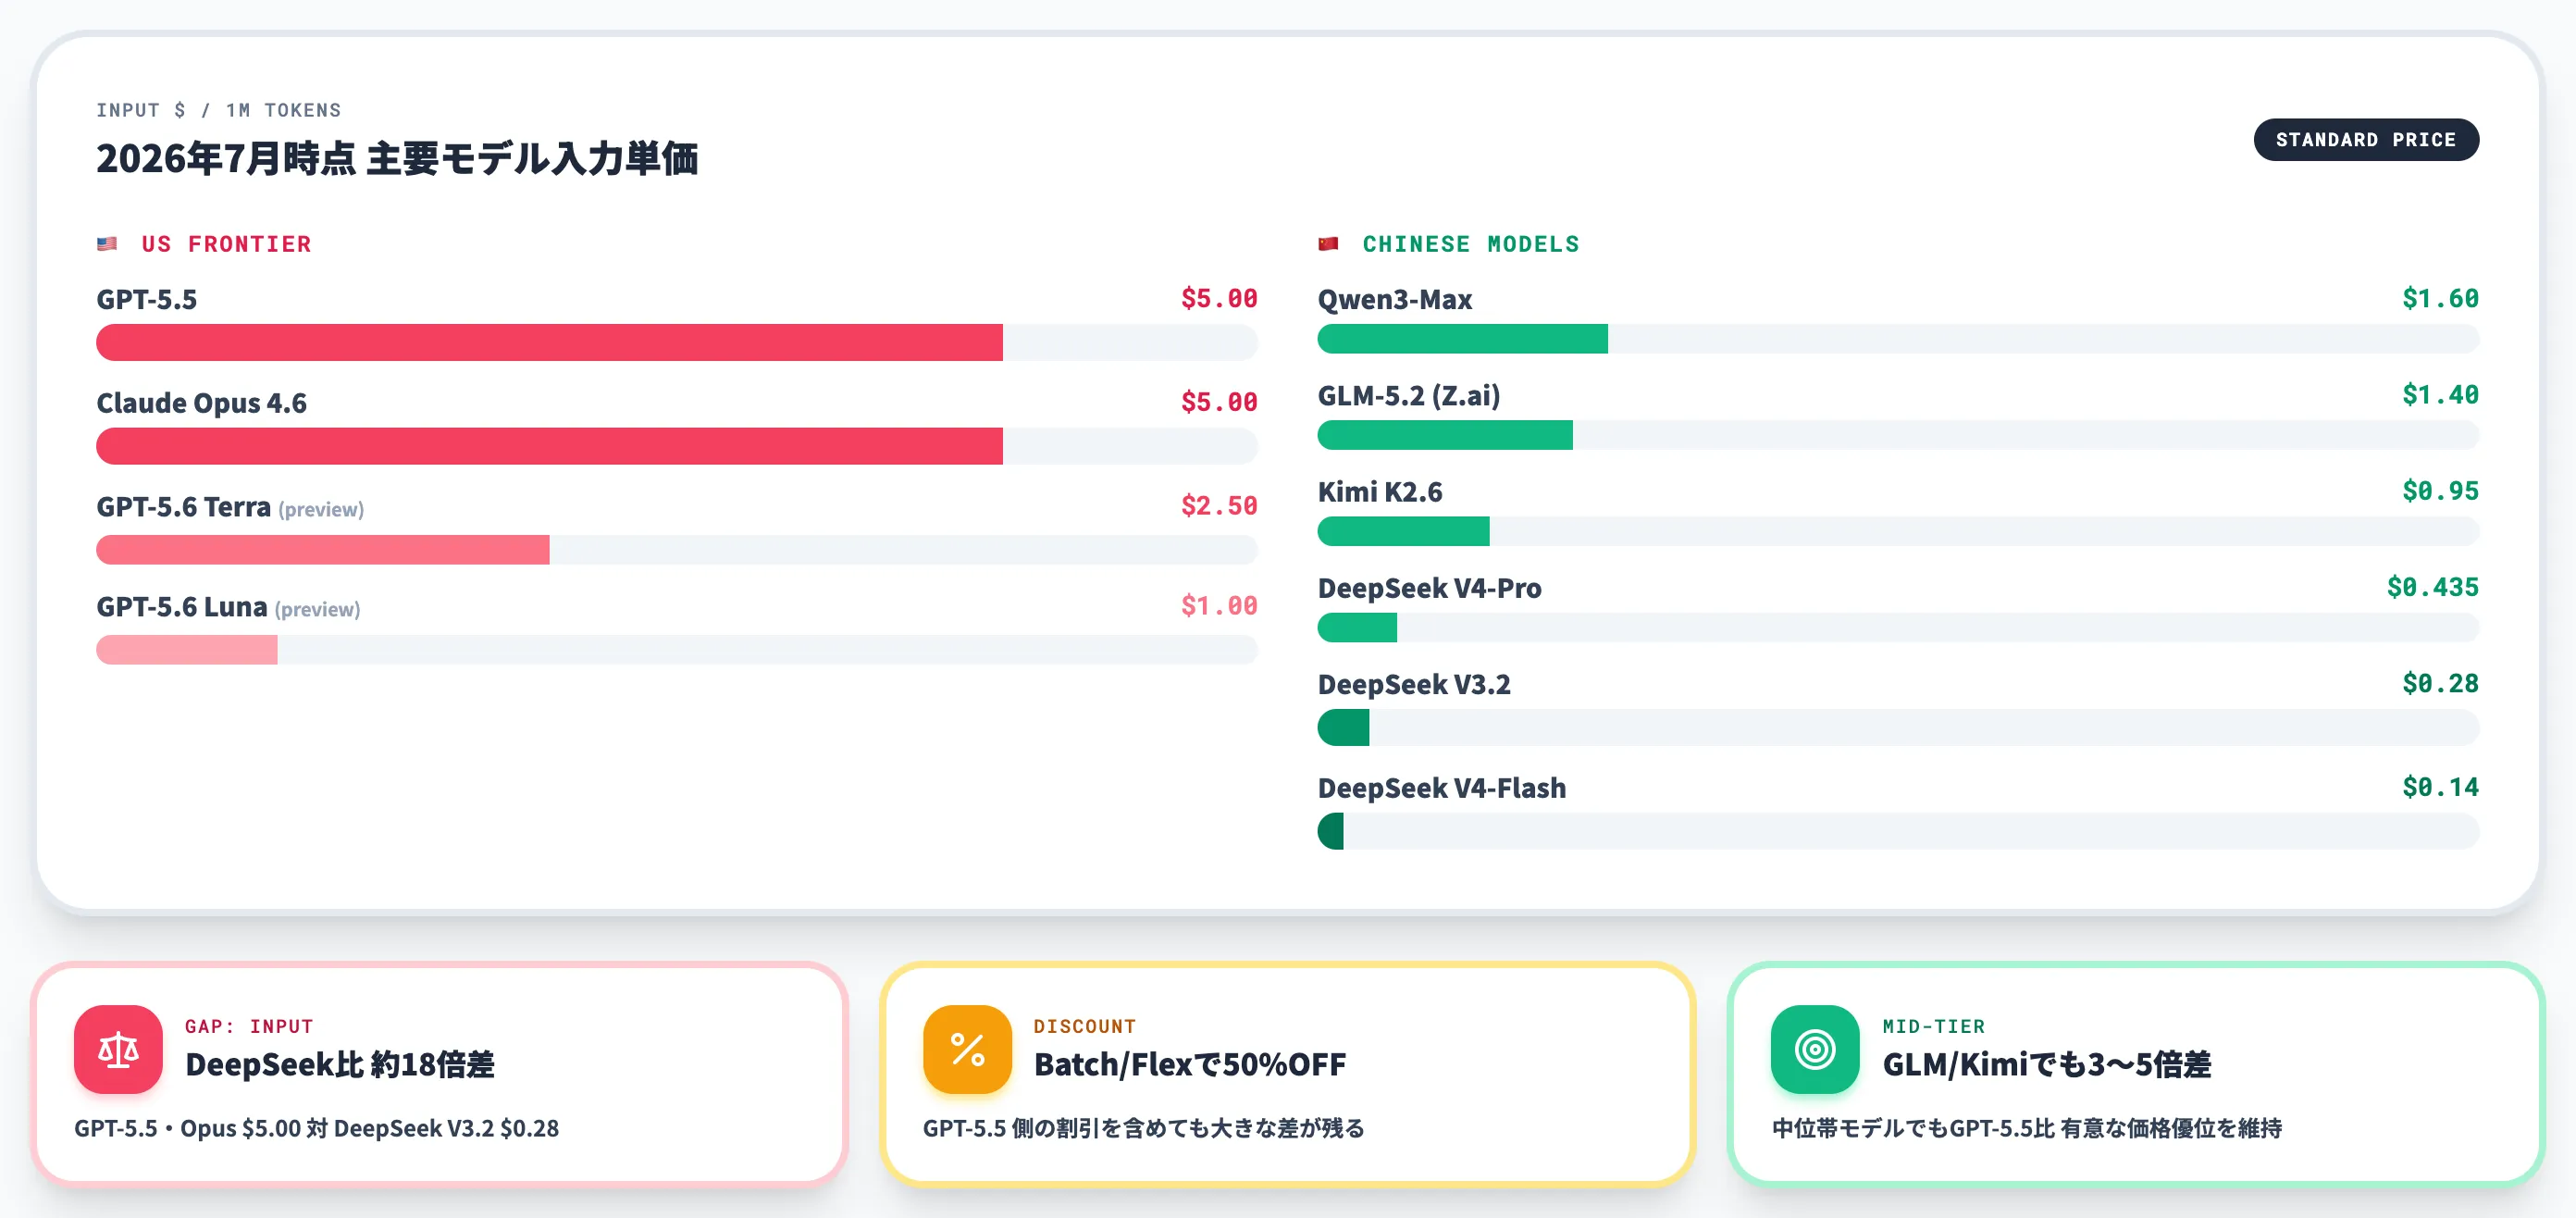Select the GPT-5.5 red price bar
The height and width of the screenshot is (1218, 2576).
click(549, 342)
